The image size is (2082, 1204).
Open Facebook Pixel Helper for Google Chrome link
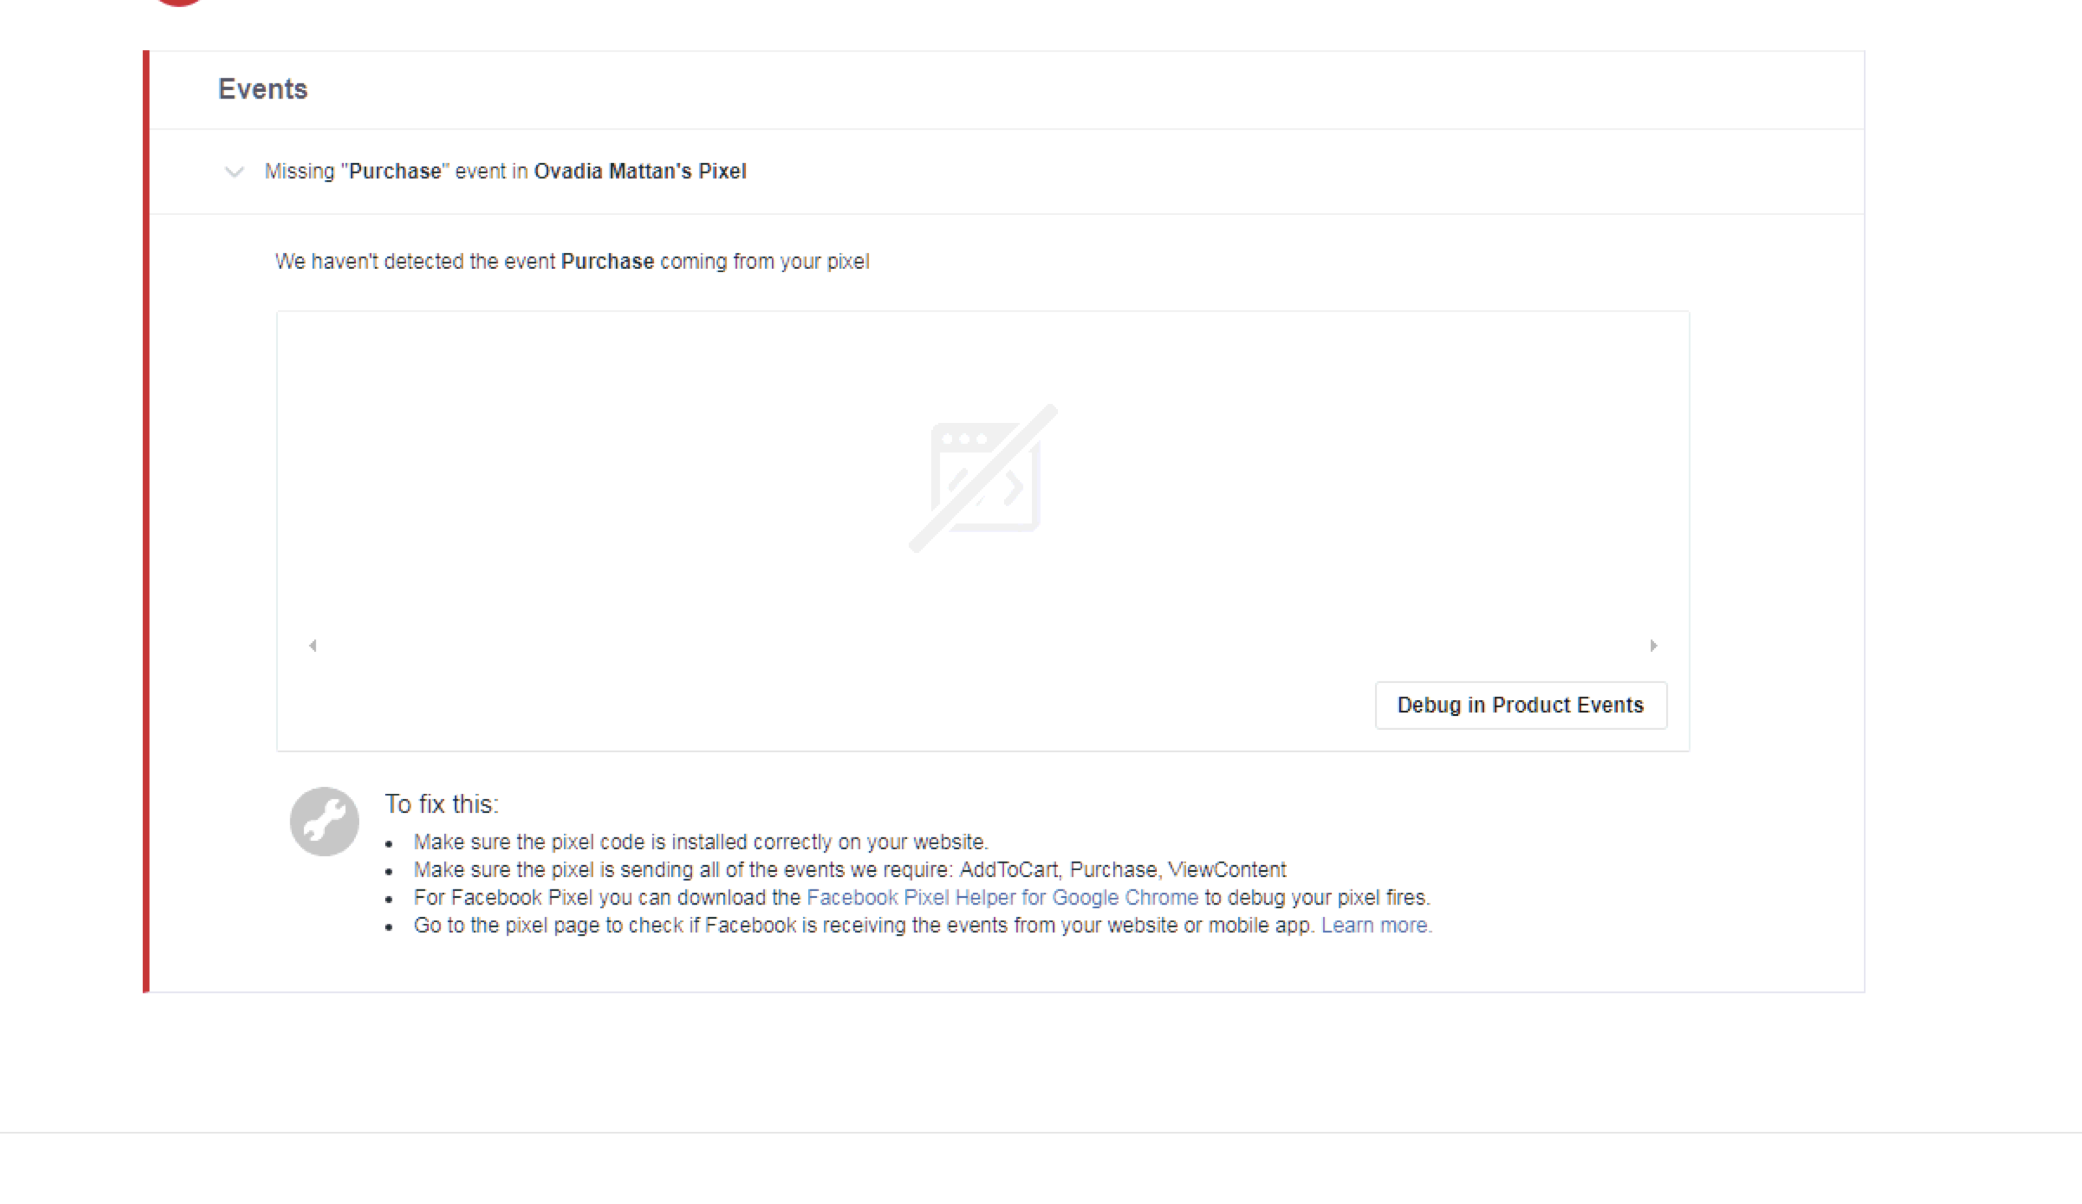point(1002,898)
